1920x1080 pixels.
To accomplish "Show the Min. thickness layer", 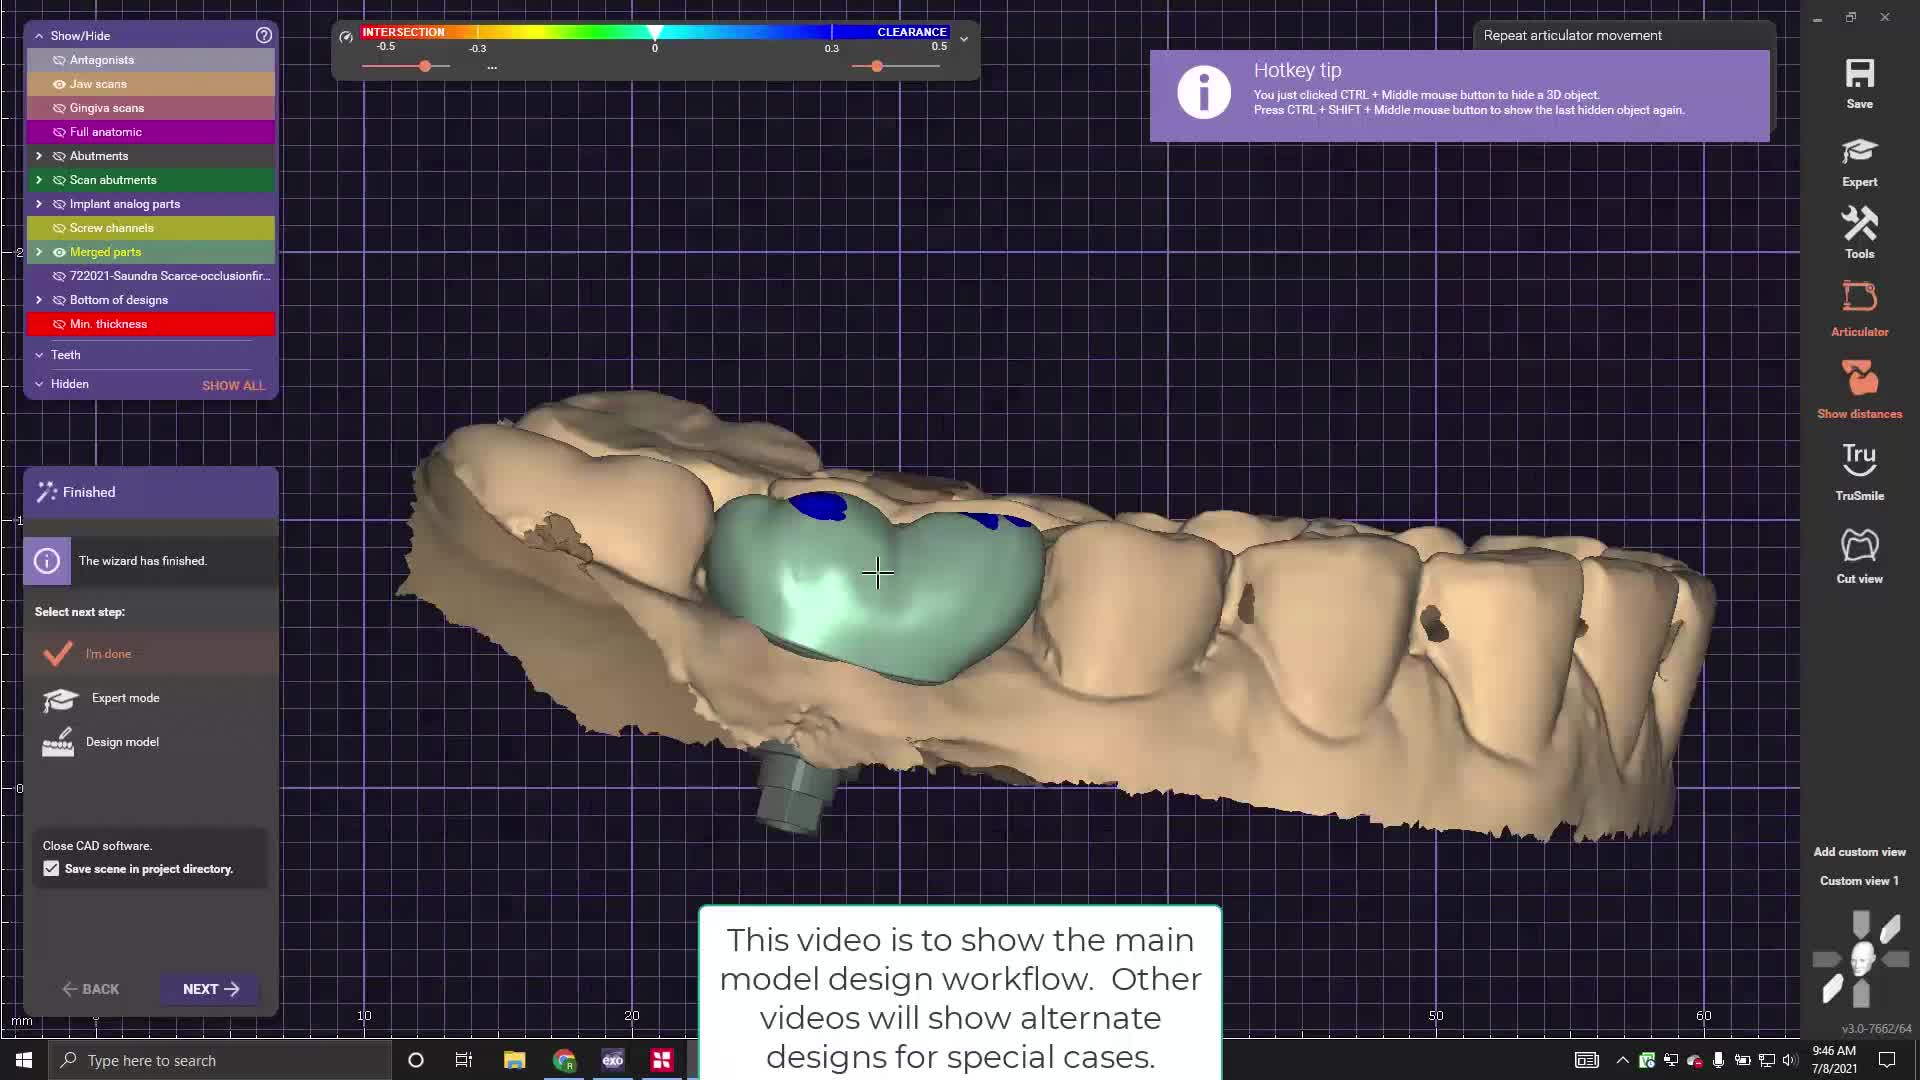I will [x=59, y=324].
